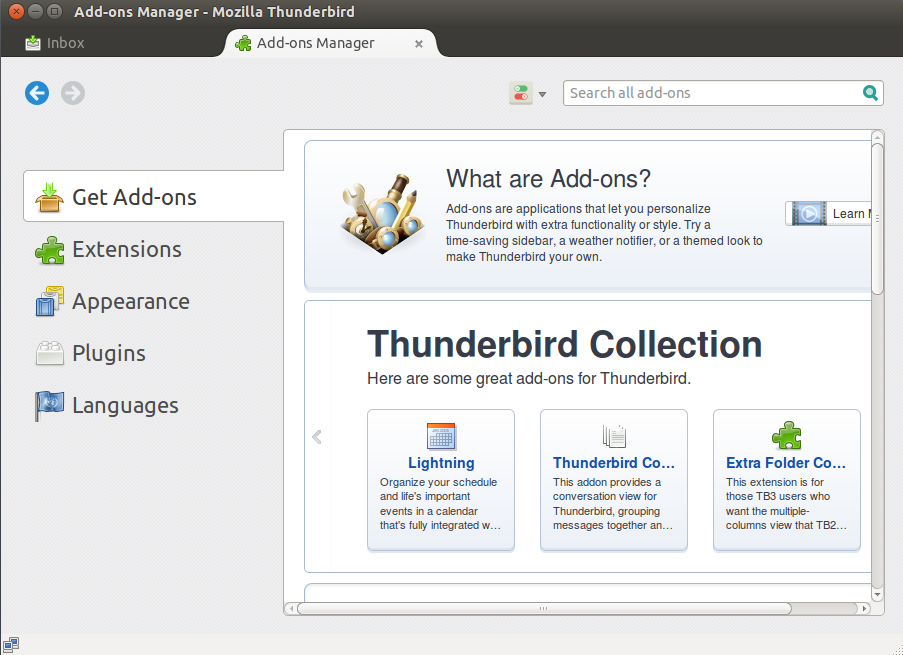Click the greyed-out forward arrow button
The width and height of the screenshot is (903, 655).
[x=73, y=93]
